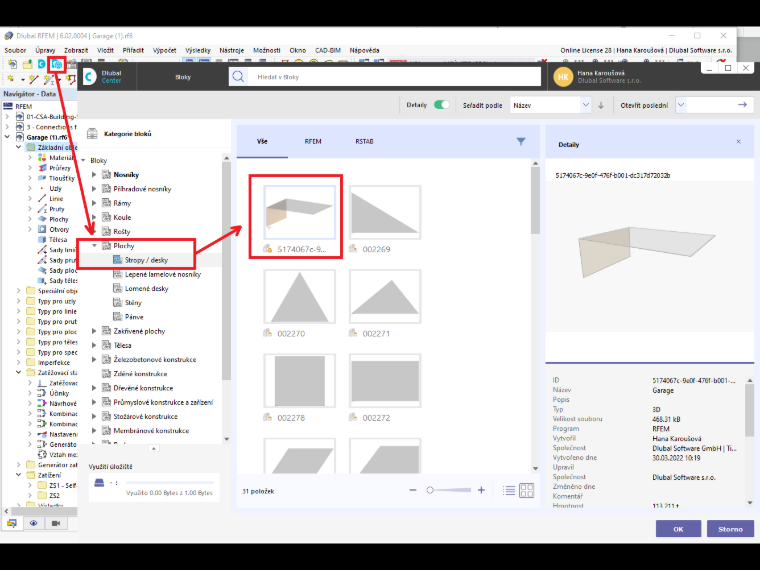
Task: Expand the Dřevěné konstrukce category
Action: tap(95, 388)
